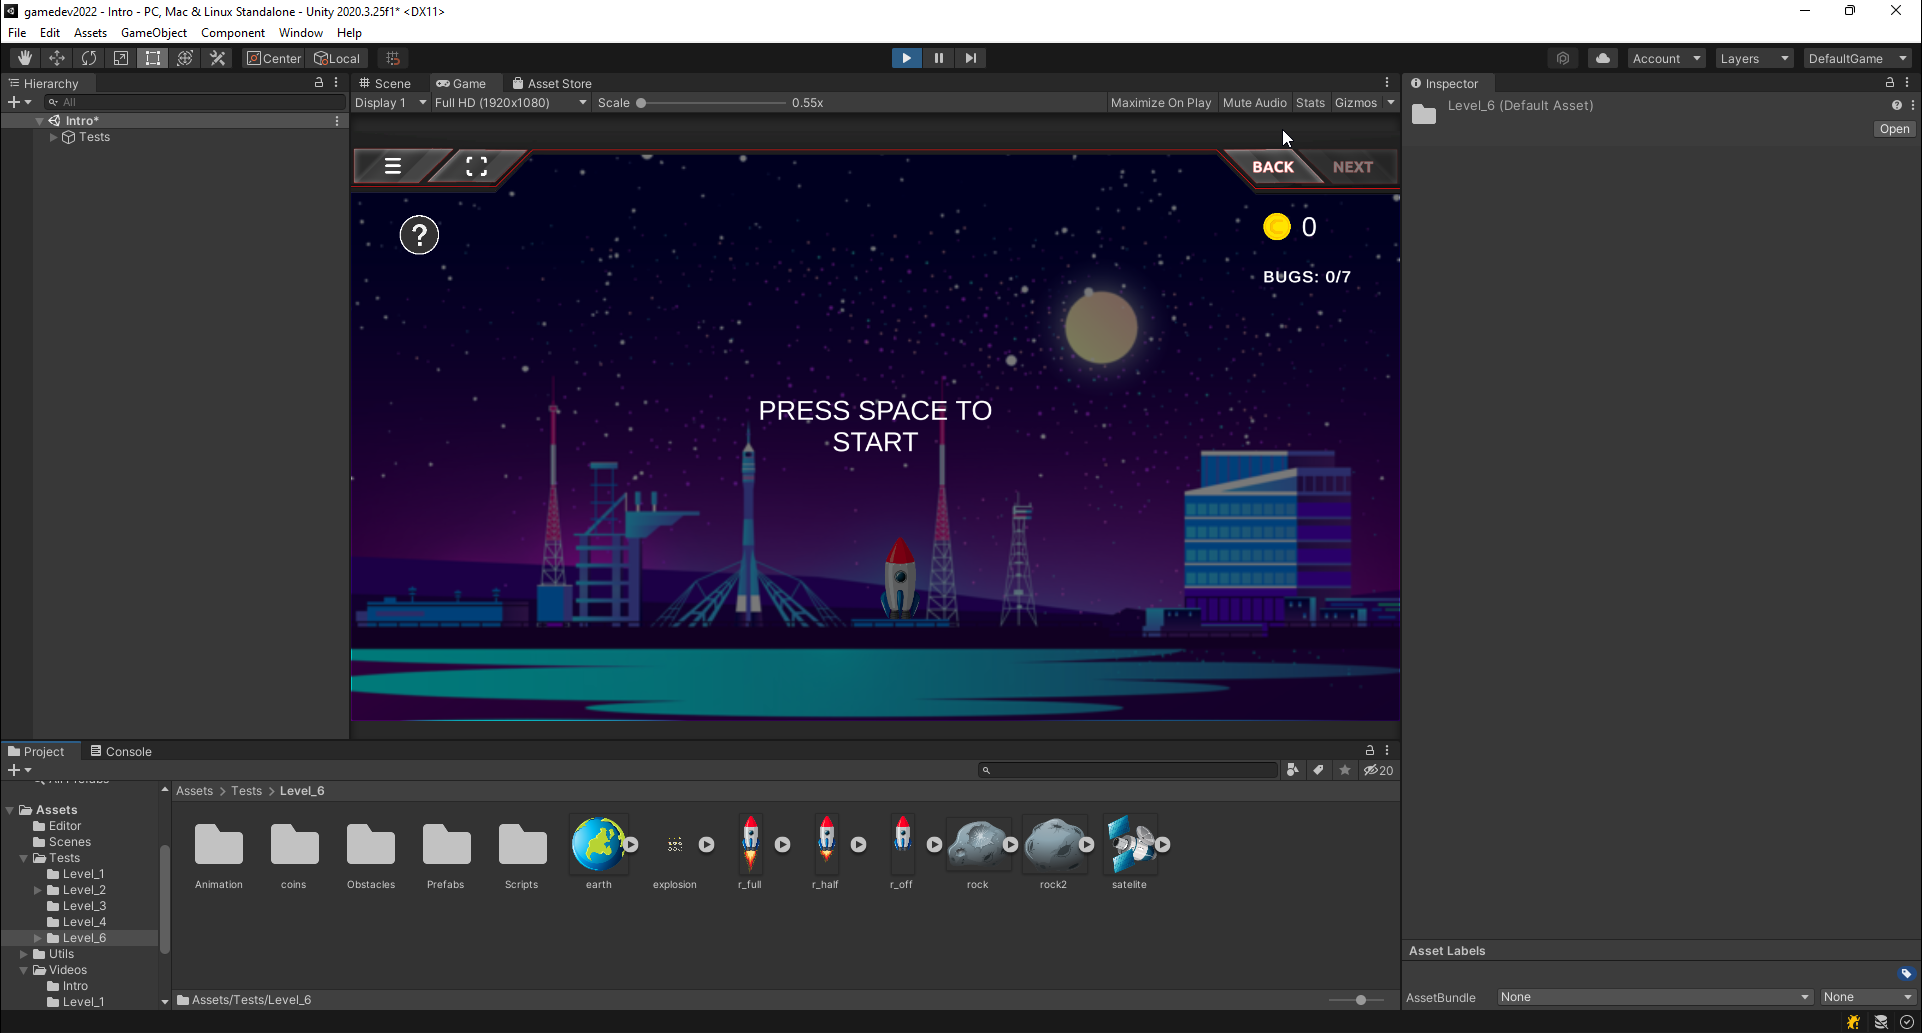Expand the Level_2 folder

(38, 890)
